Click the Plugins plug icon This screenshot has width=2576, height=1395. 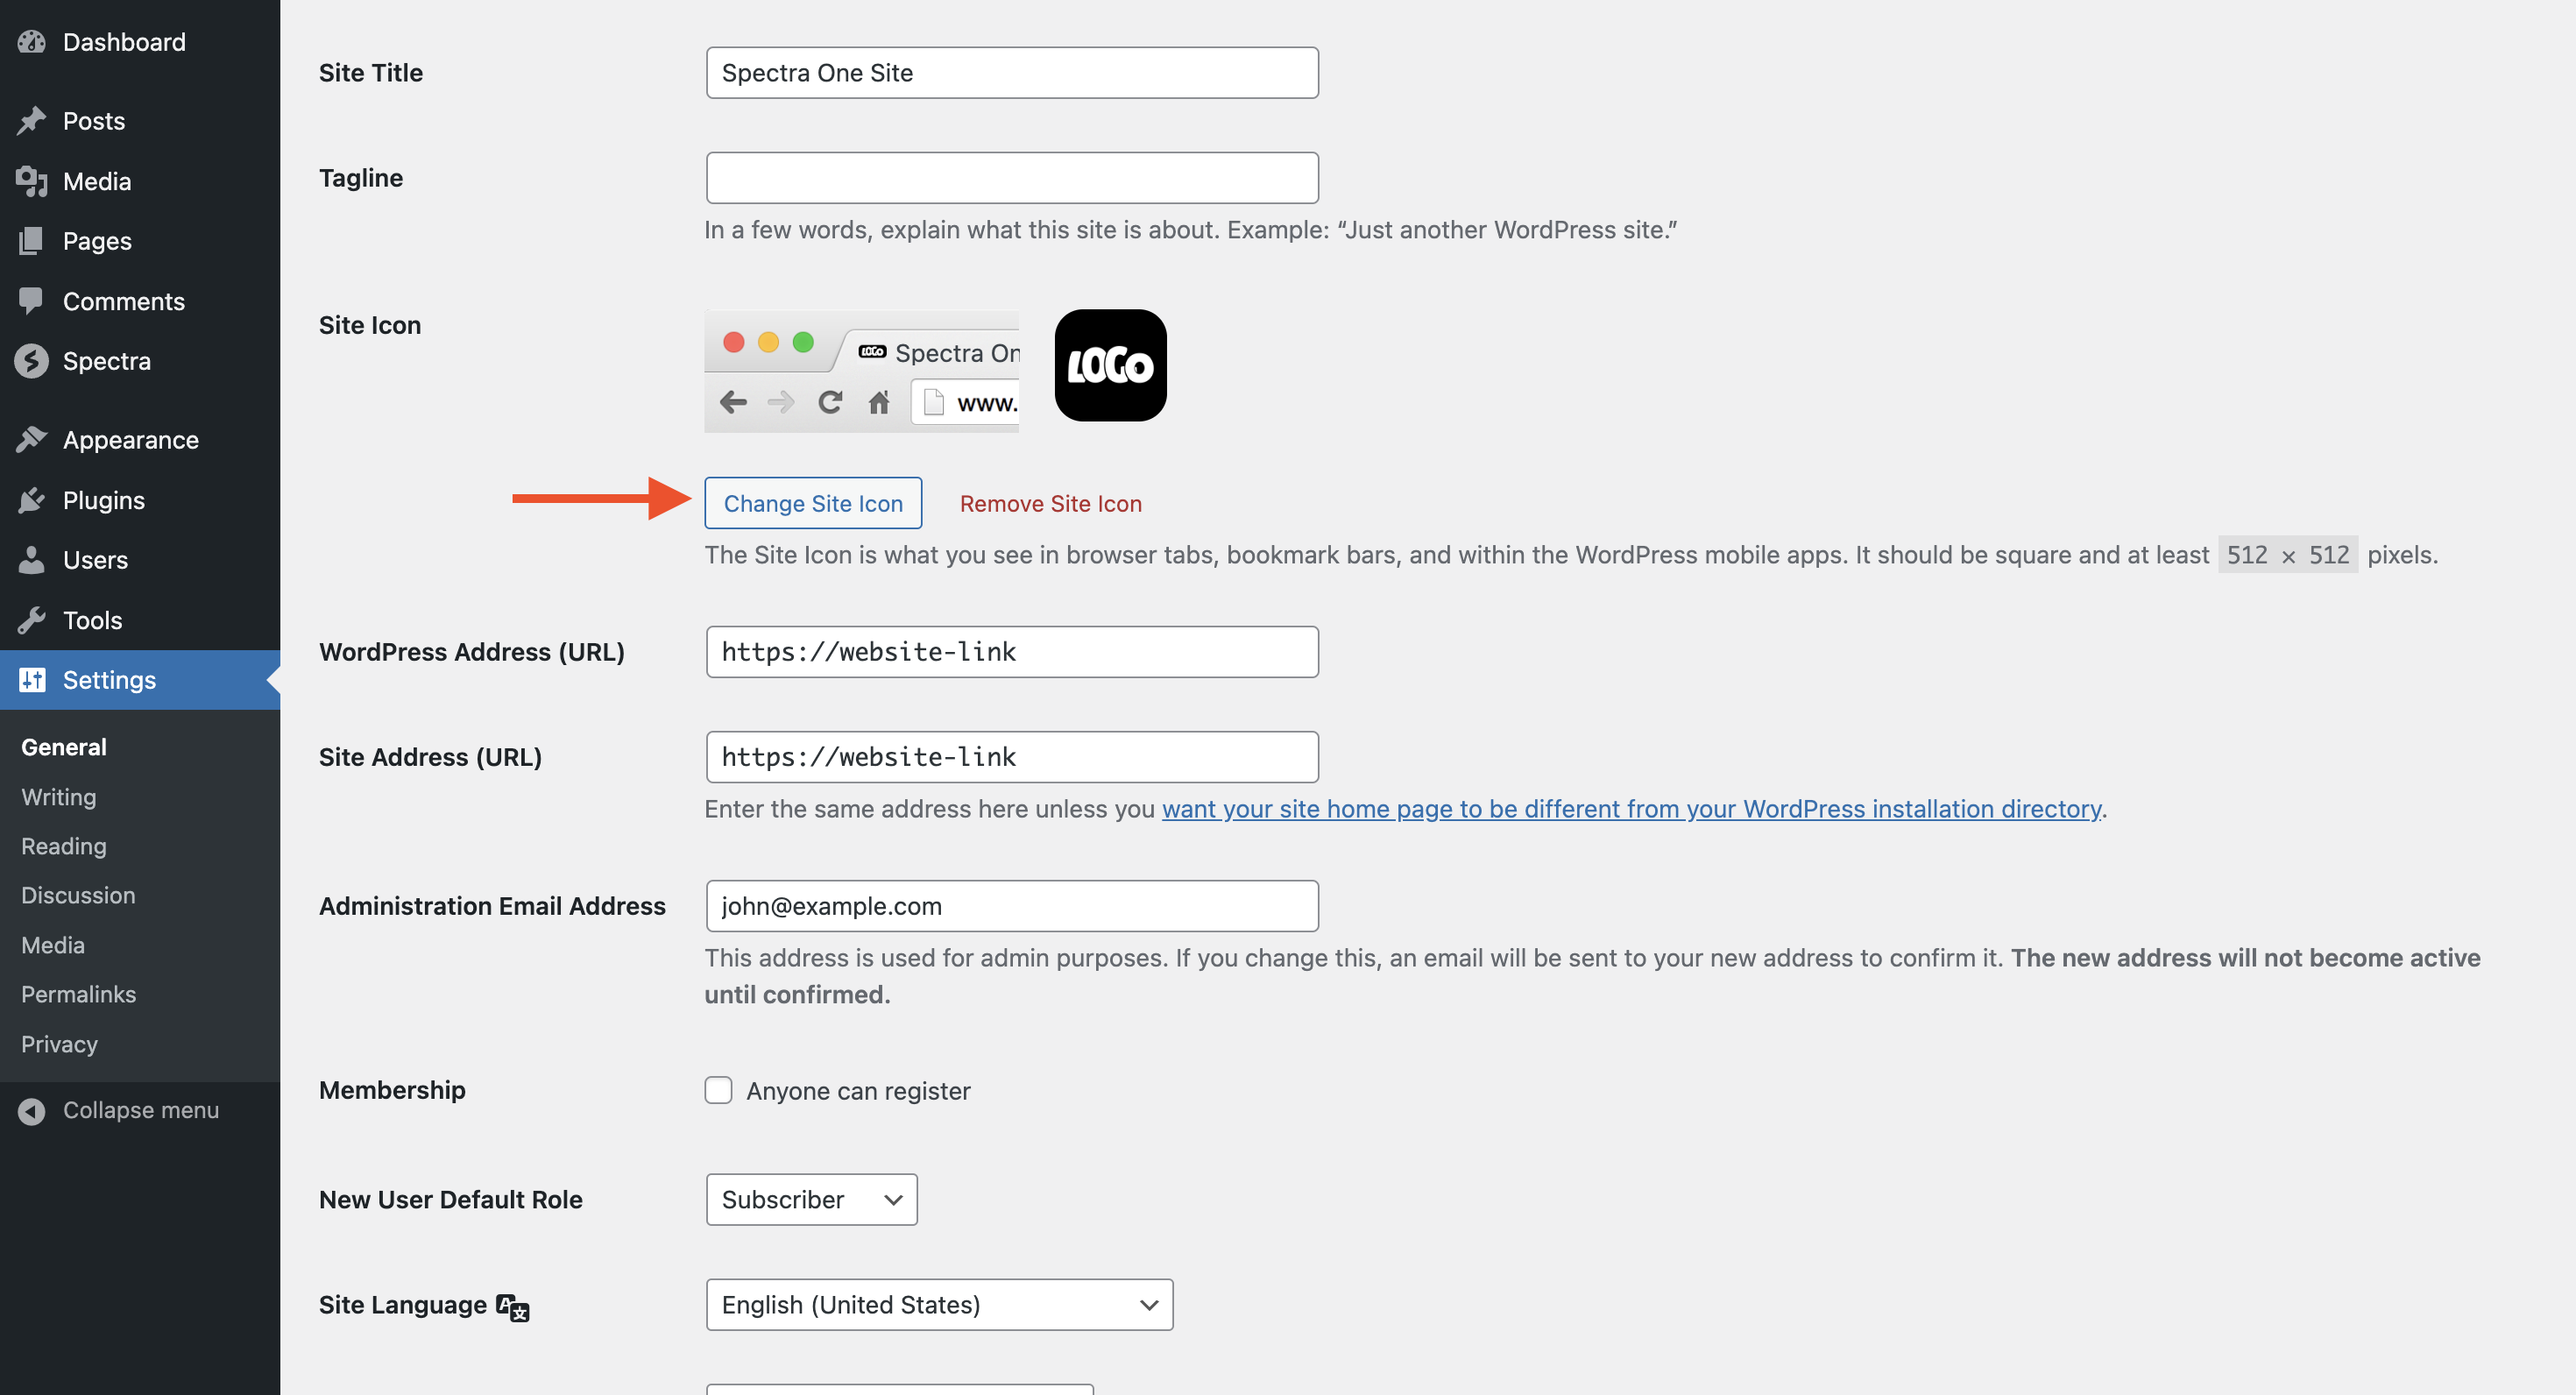32,500
